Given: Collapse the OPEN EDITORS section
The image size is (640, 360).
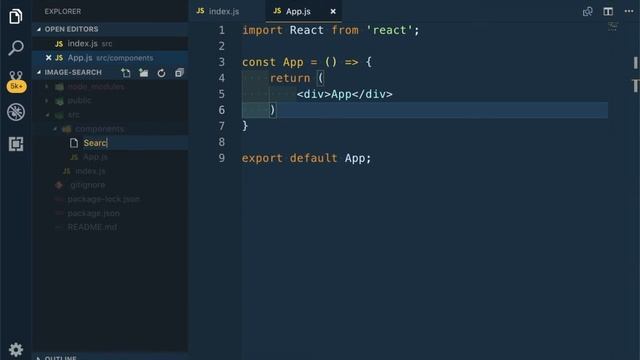Looking at the screenshot, I should [x=71, y=29].
